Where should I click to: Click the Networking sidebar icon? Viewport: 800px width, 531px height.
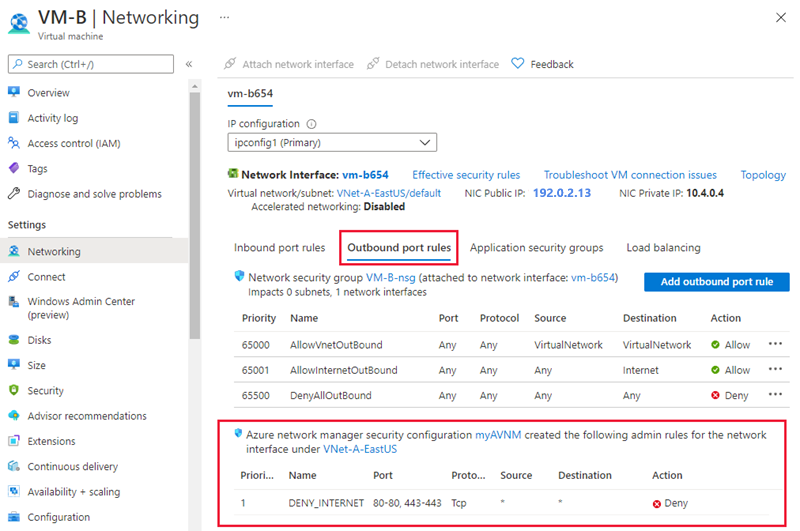coord(14,251)
